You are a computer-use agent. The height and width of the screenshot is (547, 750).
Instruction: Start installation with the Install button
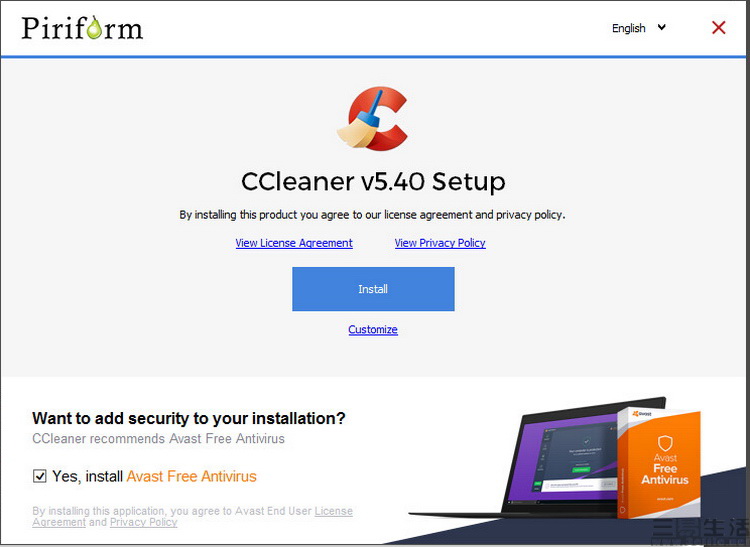click(x=373, y=289)
